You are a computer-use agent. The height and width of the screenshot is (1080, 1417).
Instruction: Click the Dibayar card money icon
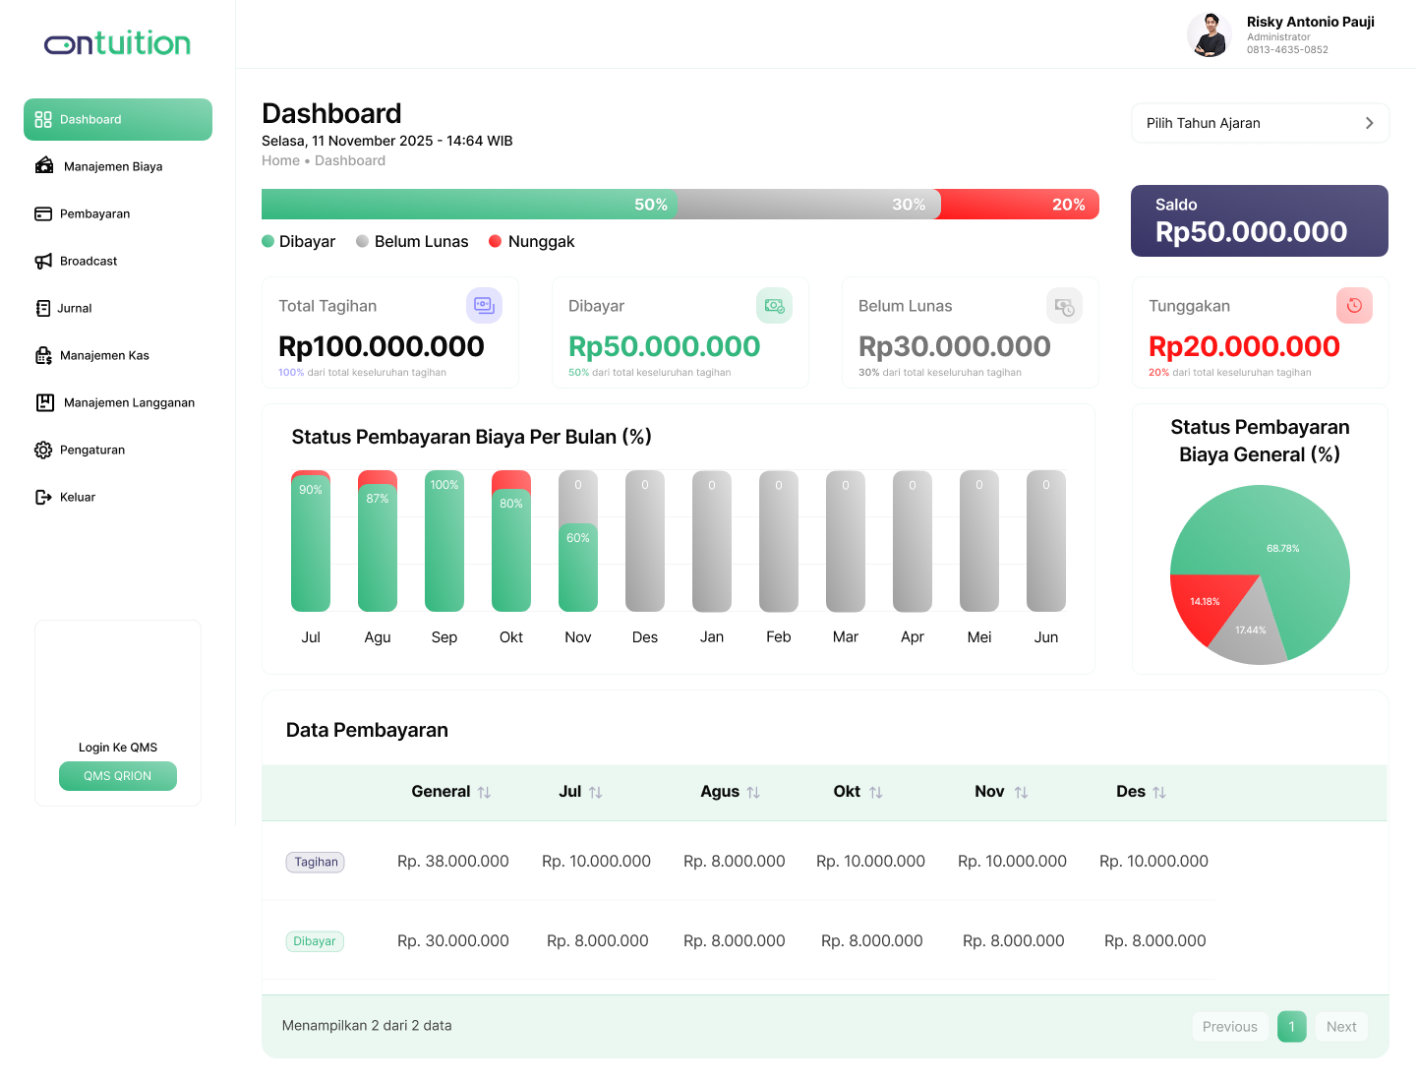pyautogui.click(x=774, y=306)
